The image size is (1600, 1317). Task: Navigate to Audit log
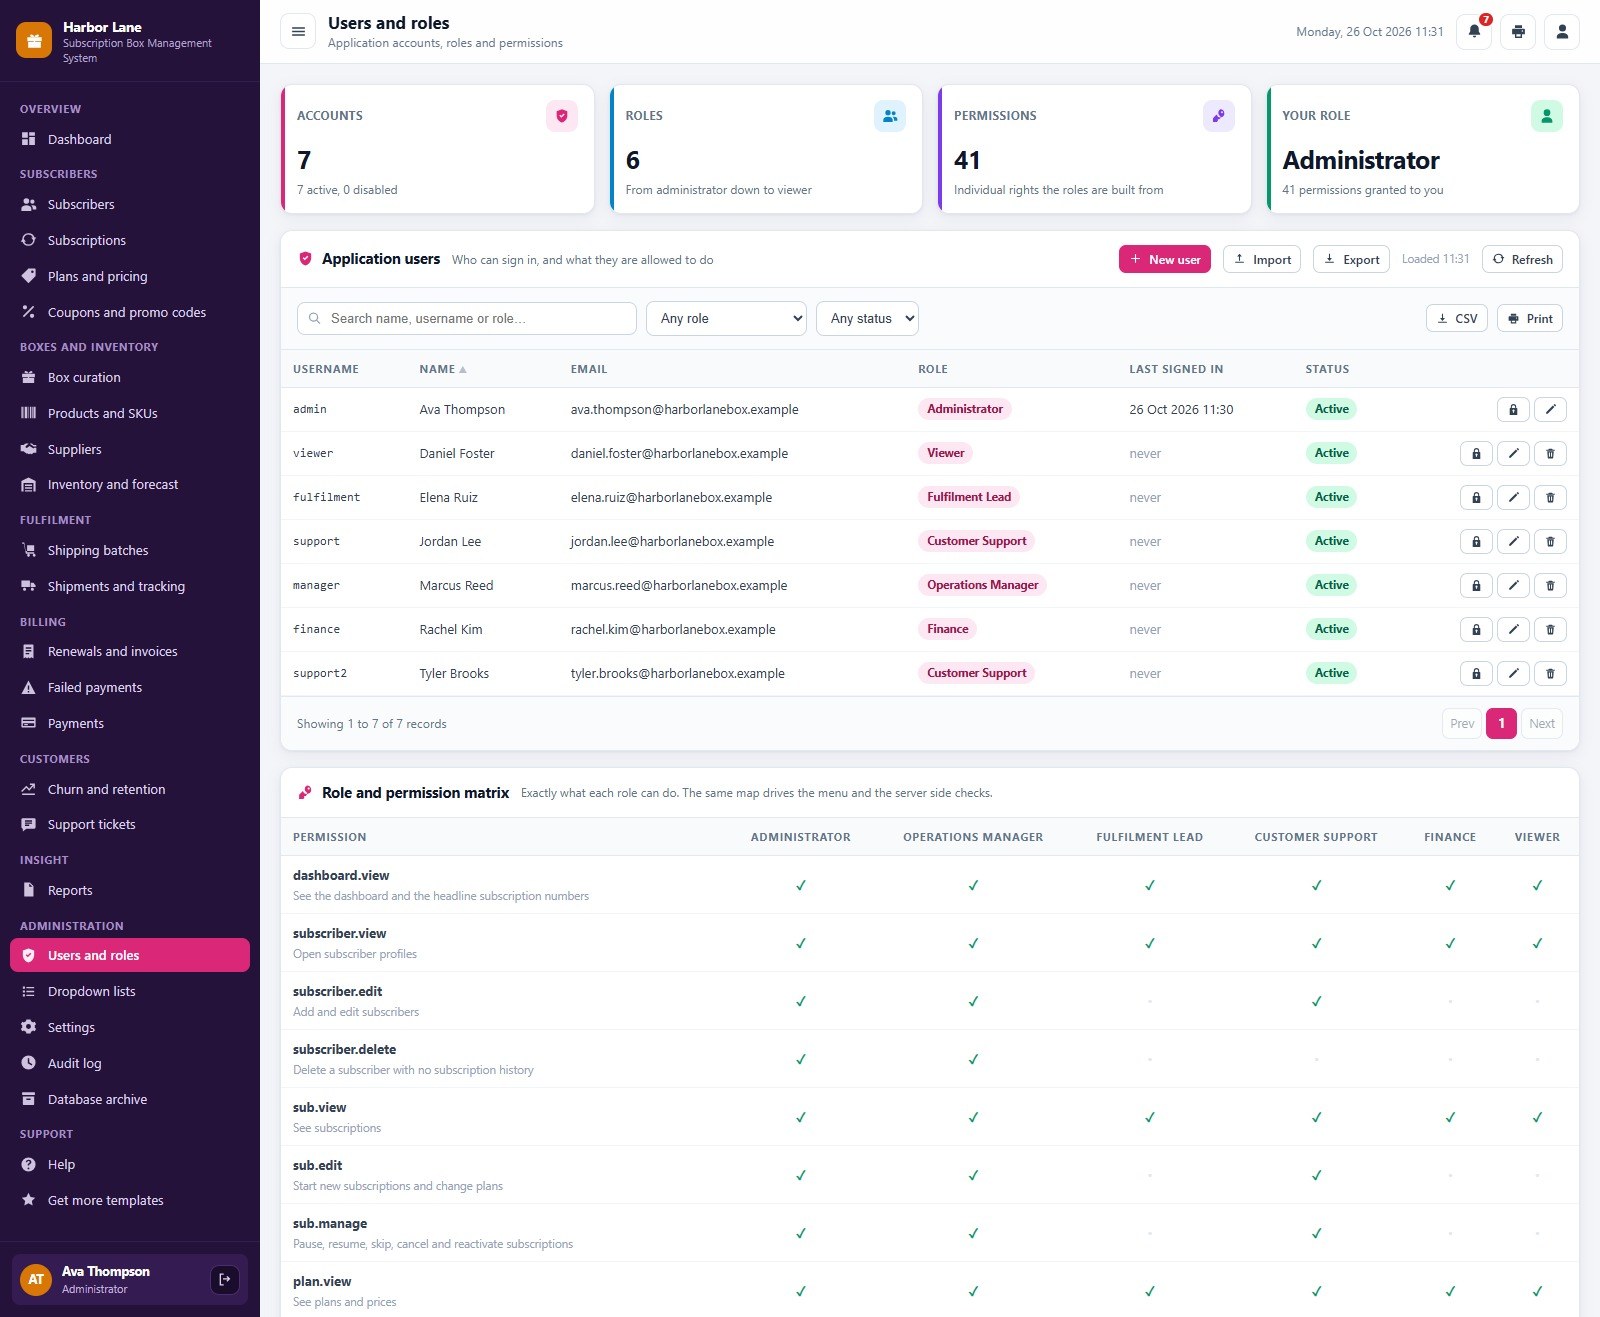point(130,1063)
